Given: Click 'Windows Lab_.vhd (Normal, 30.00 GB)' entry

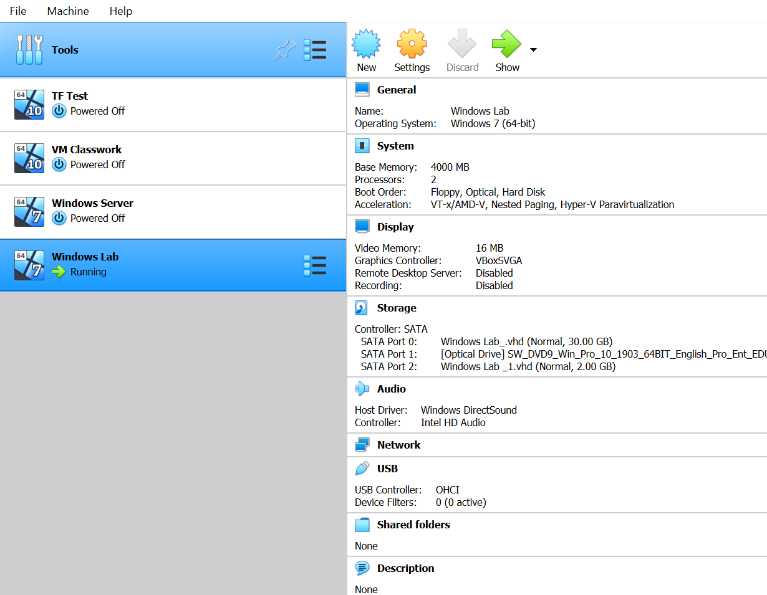Looking at the screenshot, I should tap(526, 342).
